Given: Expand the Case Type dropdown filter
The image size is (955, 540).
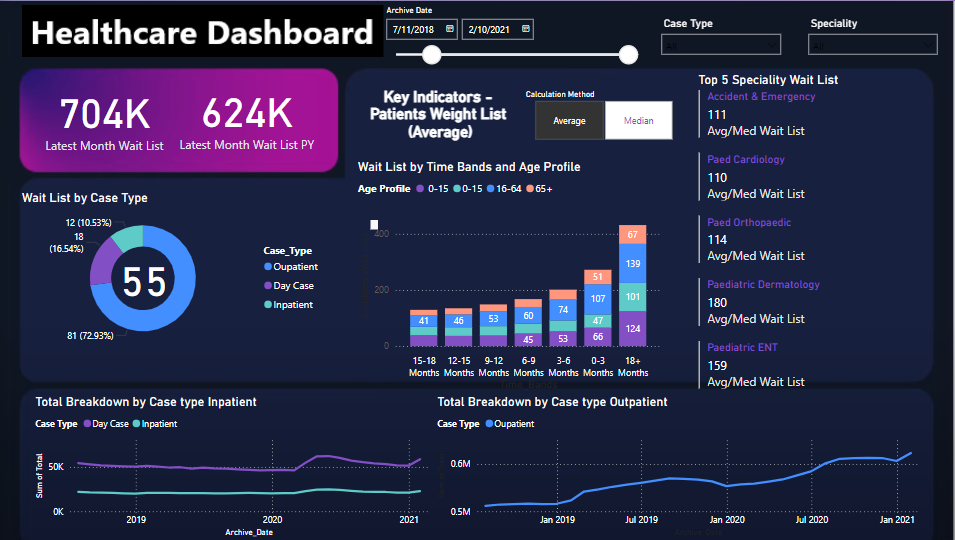Looking at the screenshot, I should coord(721,45).
